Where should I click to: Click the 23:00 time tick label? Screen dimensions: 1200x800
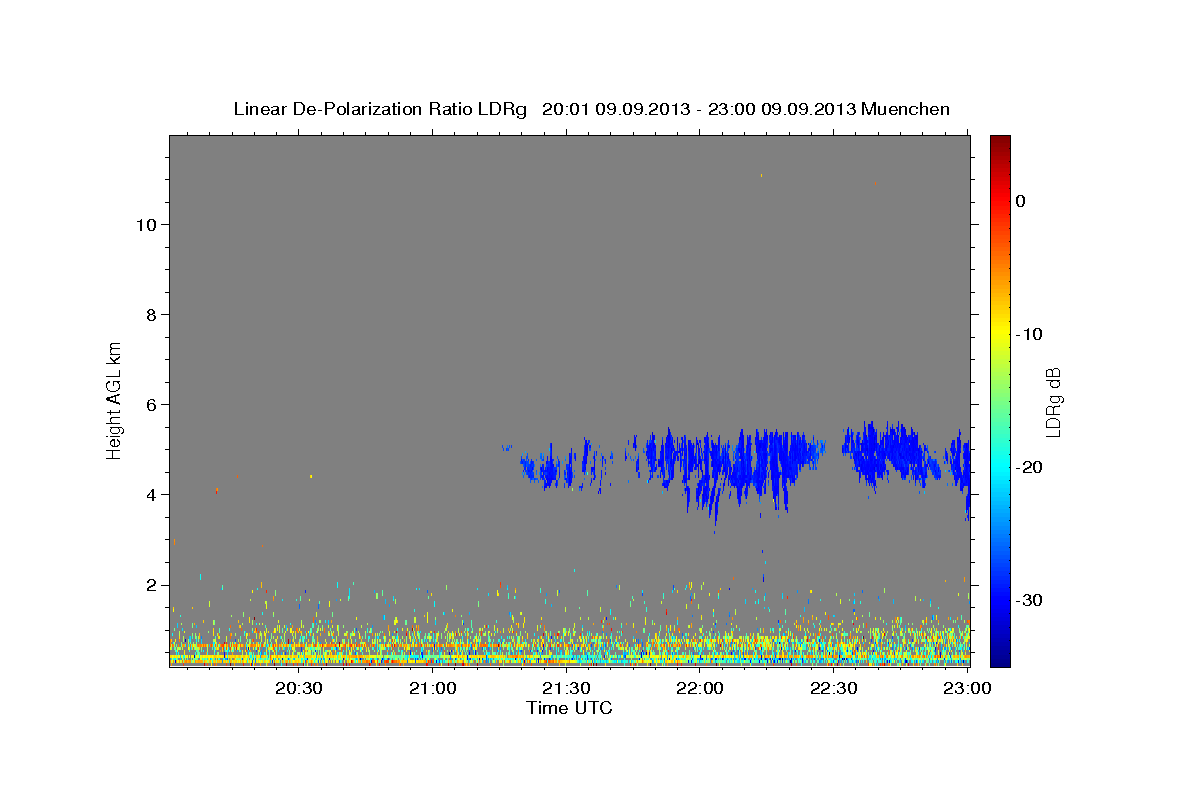pyautogui.click(x=967, y=688)
